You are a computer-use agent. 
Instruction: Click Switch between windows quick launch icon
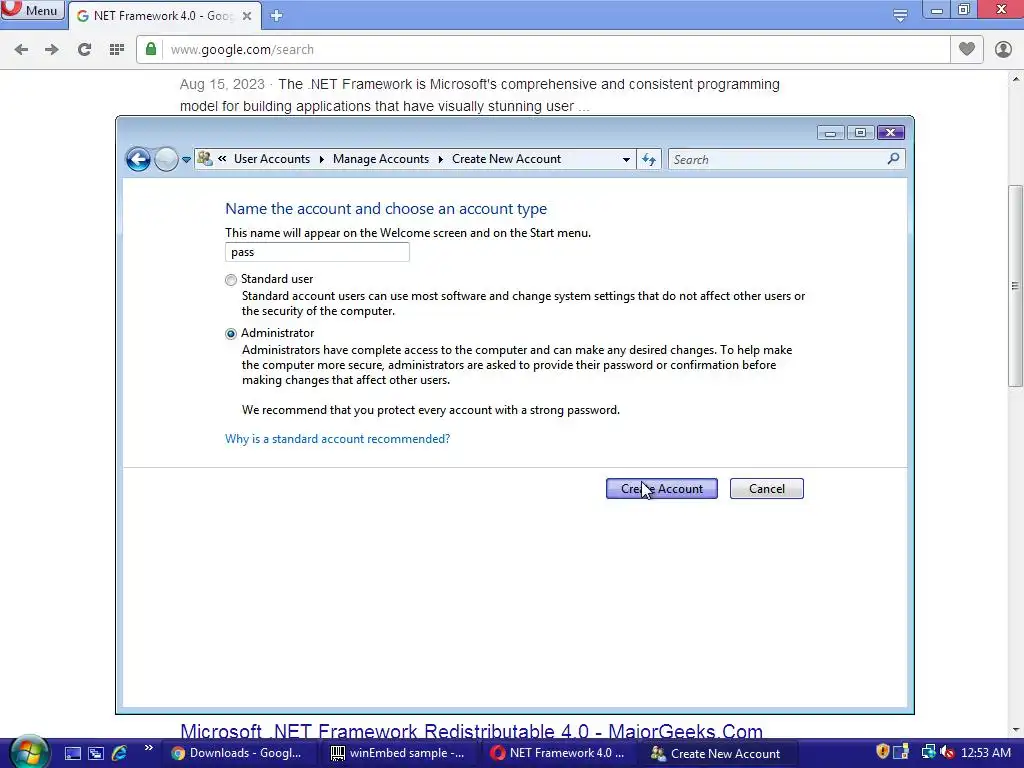point(95,753)
